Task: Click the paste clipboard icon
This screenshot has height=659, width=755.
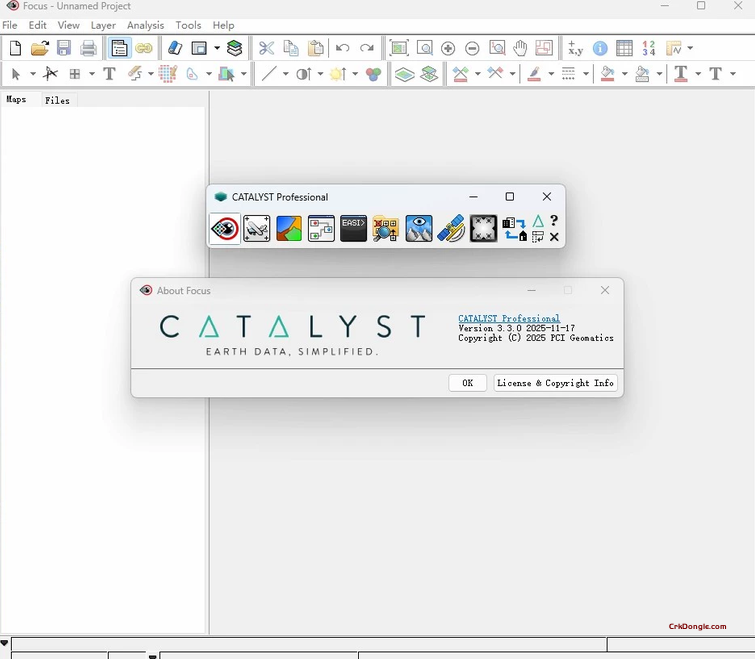Action: [x=315, y=48]
